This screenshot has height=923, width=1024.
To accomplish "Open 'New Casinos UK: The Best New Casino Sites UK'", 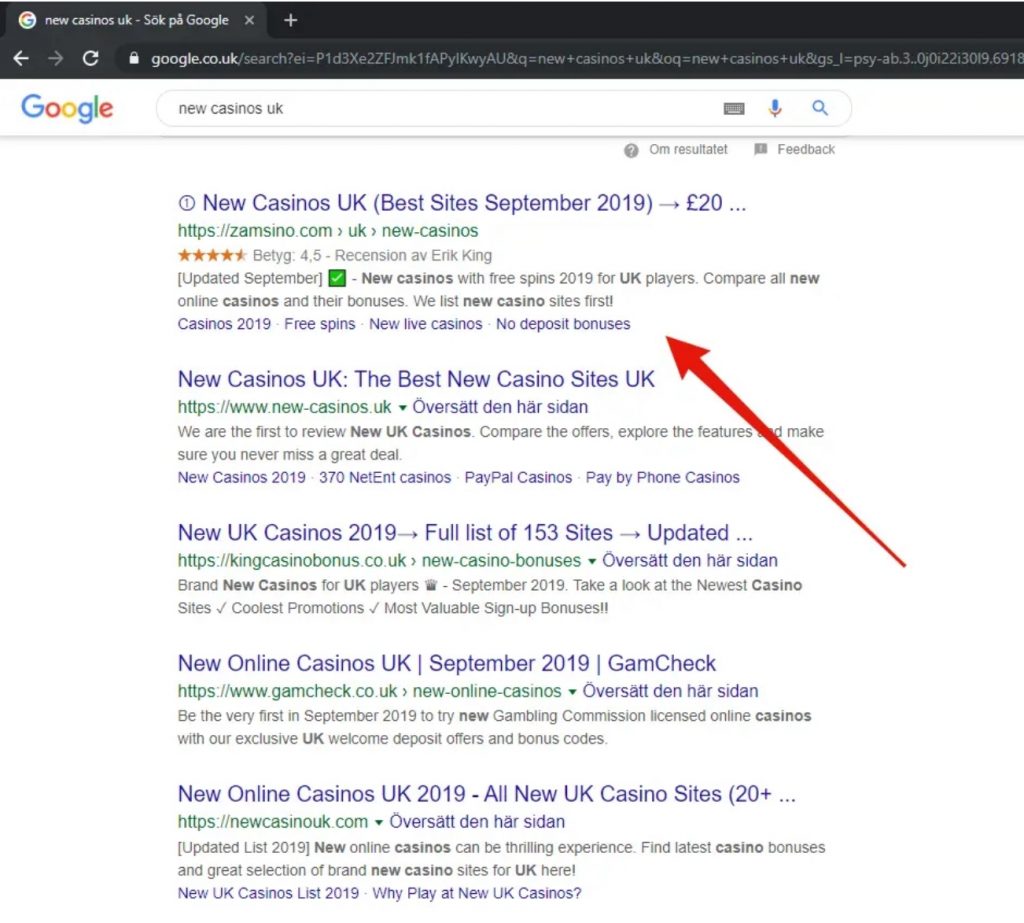I will click(x=416, y=379).
